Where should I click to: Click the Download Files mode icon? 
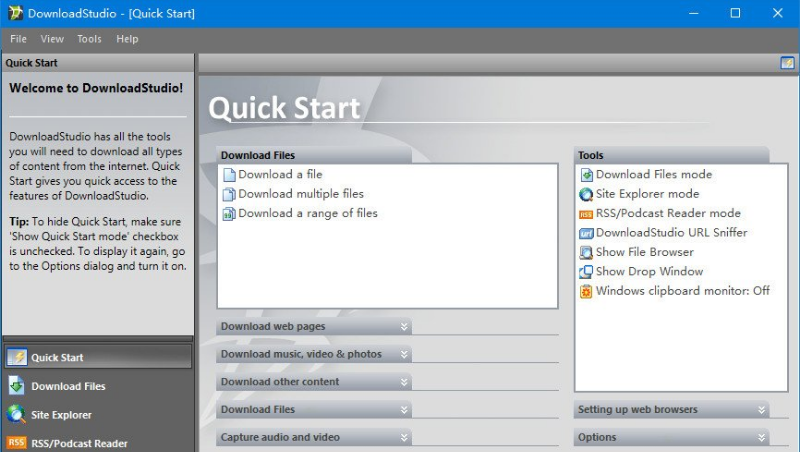[x=586, y=175]
